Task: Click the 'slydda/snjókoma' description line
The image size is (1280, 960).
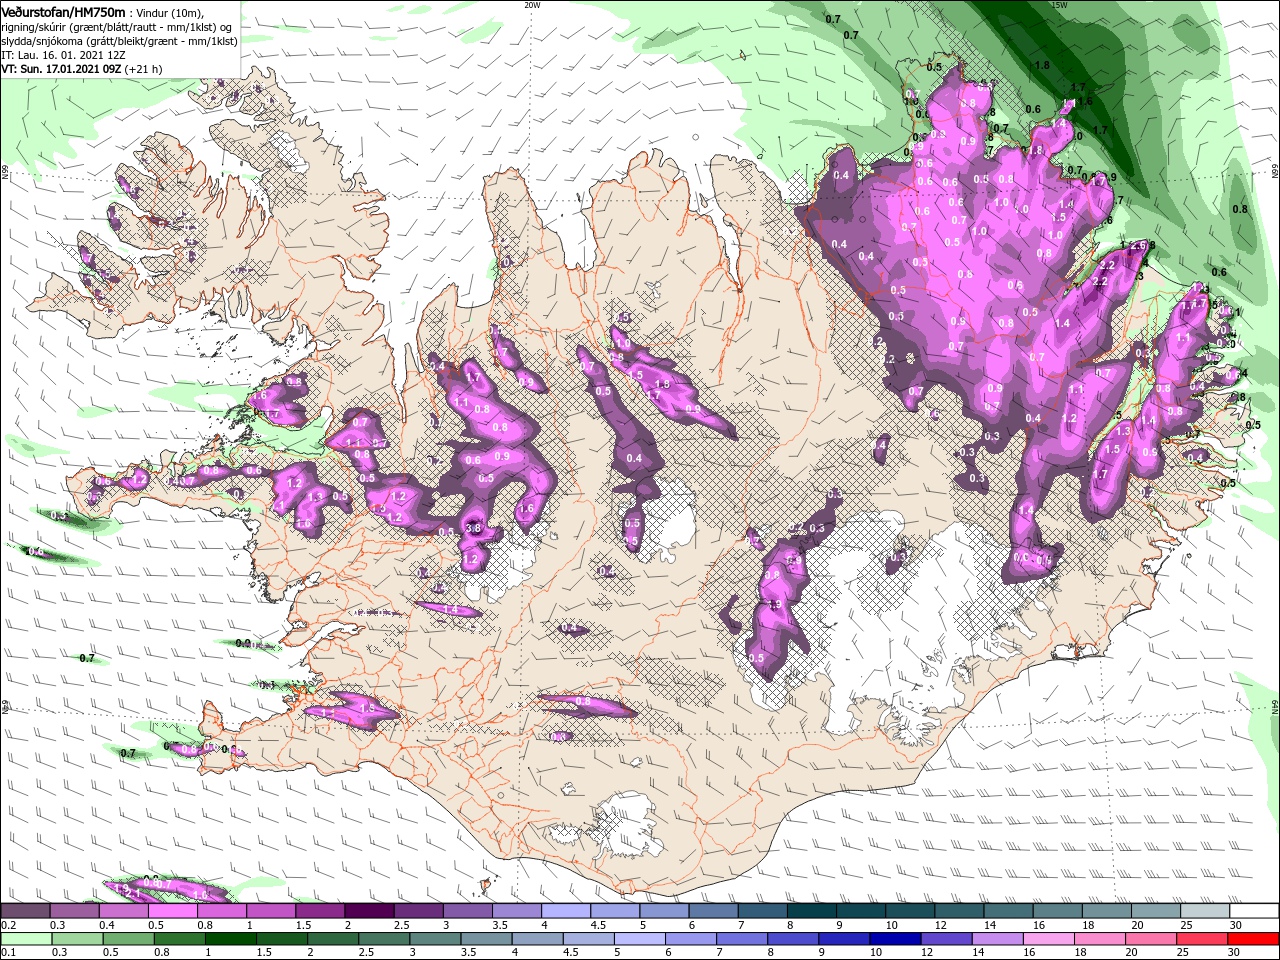Action: point(119,41)
